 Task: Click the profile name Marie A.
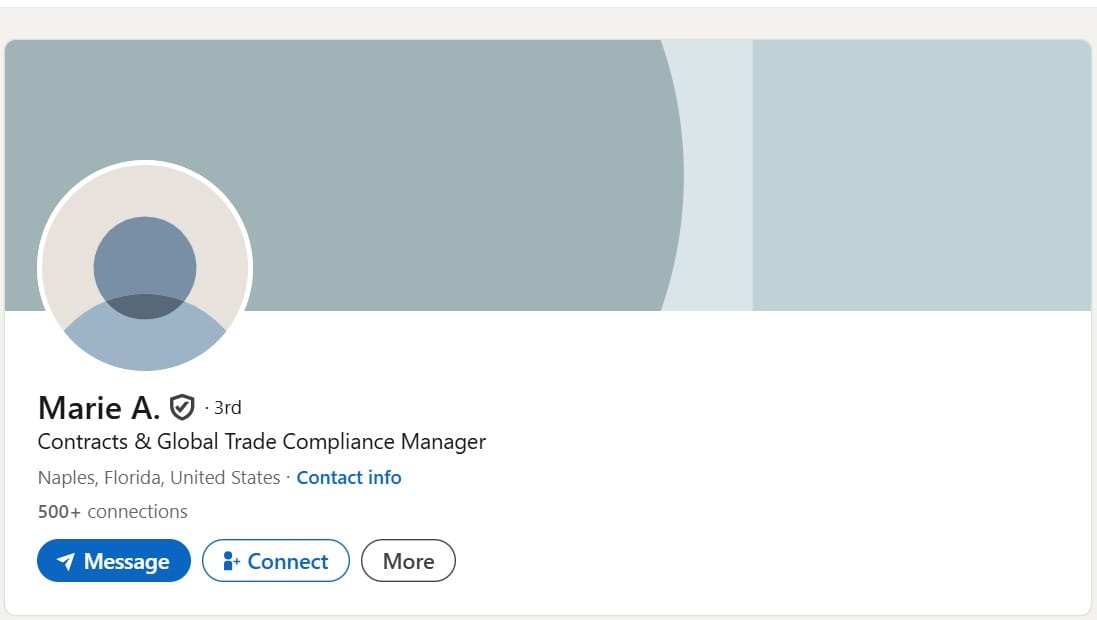99,408
